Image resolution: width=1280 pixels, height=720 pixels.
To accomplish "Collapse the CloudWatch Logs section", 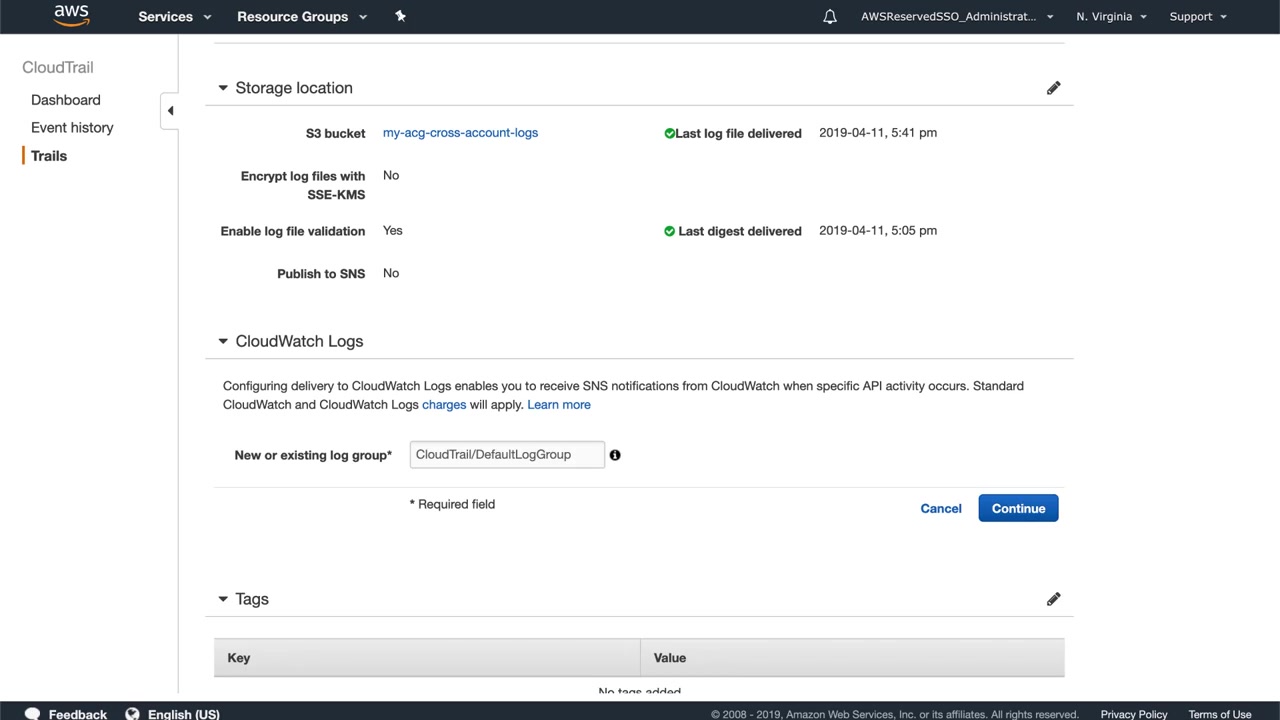I will click(x=223, y=341).
